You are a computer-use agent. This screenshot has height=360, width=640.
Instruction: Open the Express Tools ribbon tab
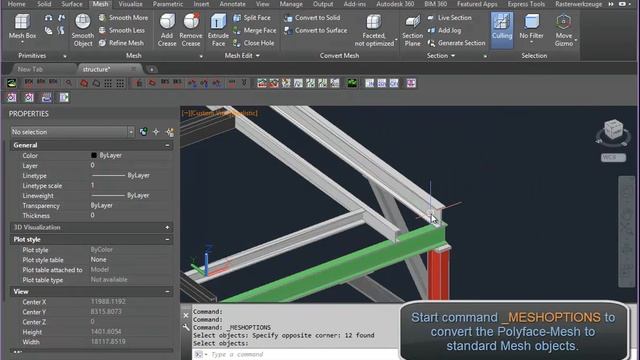526,4
